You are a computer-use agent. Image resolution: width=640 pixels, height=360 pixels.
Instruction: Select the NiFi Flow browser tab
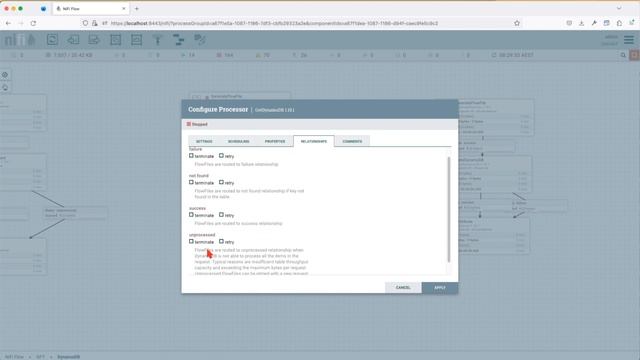(91, 9)
